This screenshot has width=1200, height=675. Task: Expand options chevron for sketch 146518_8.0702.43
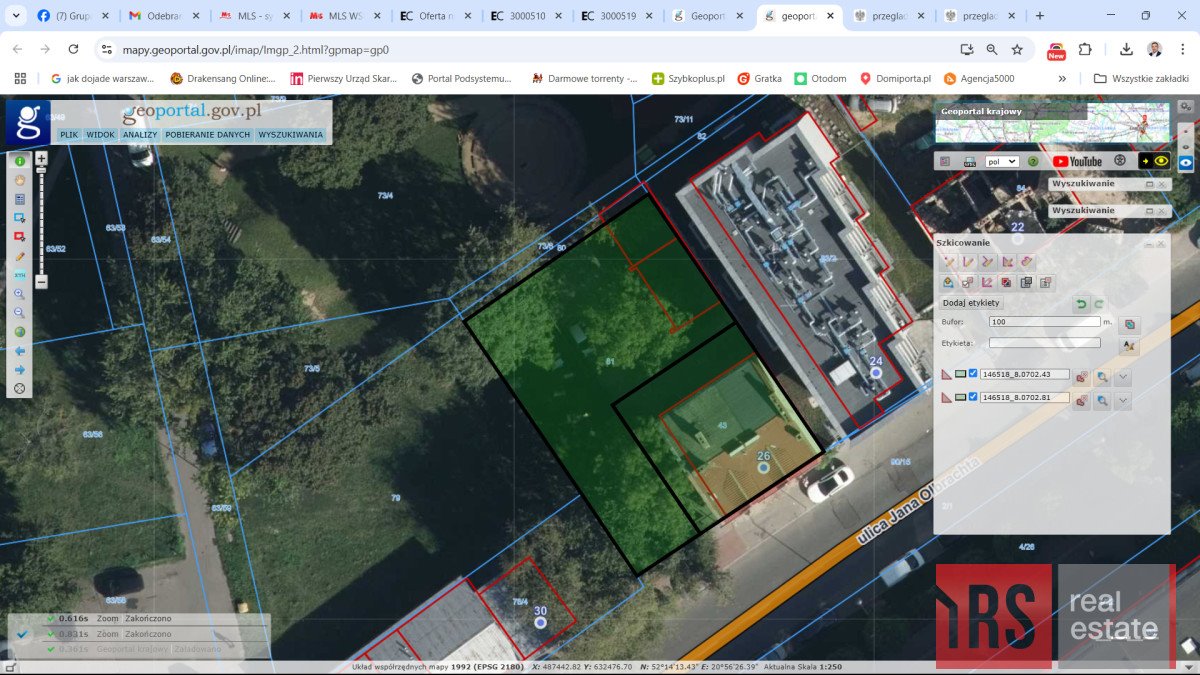[1122, 377]
